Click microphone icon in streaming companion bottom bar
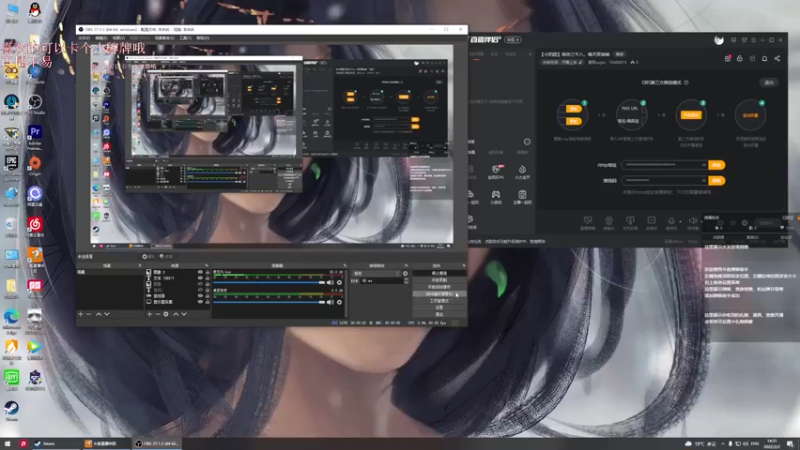 coord(671,221)
